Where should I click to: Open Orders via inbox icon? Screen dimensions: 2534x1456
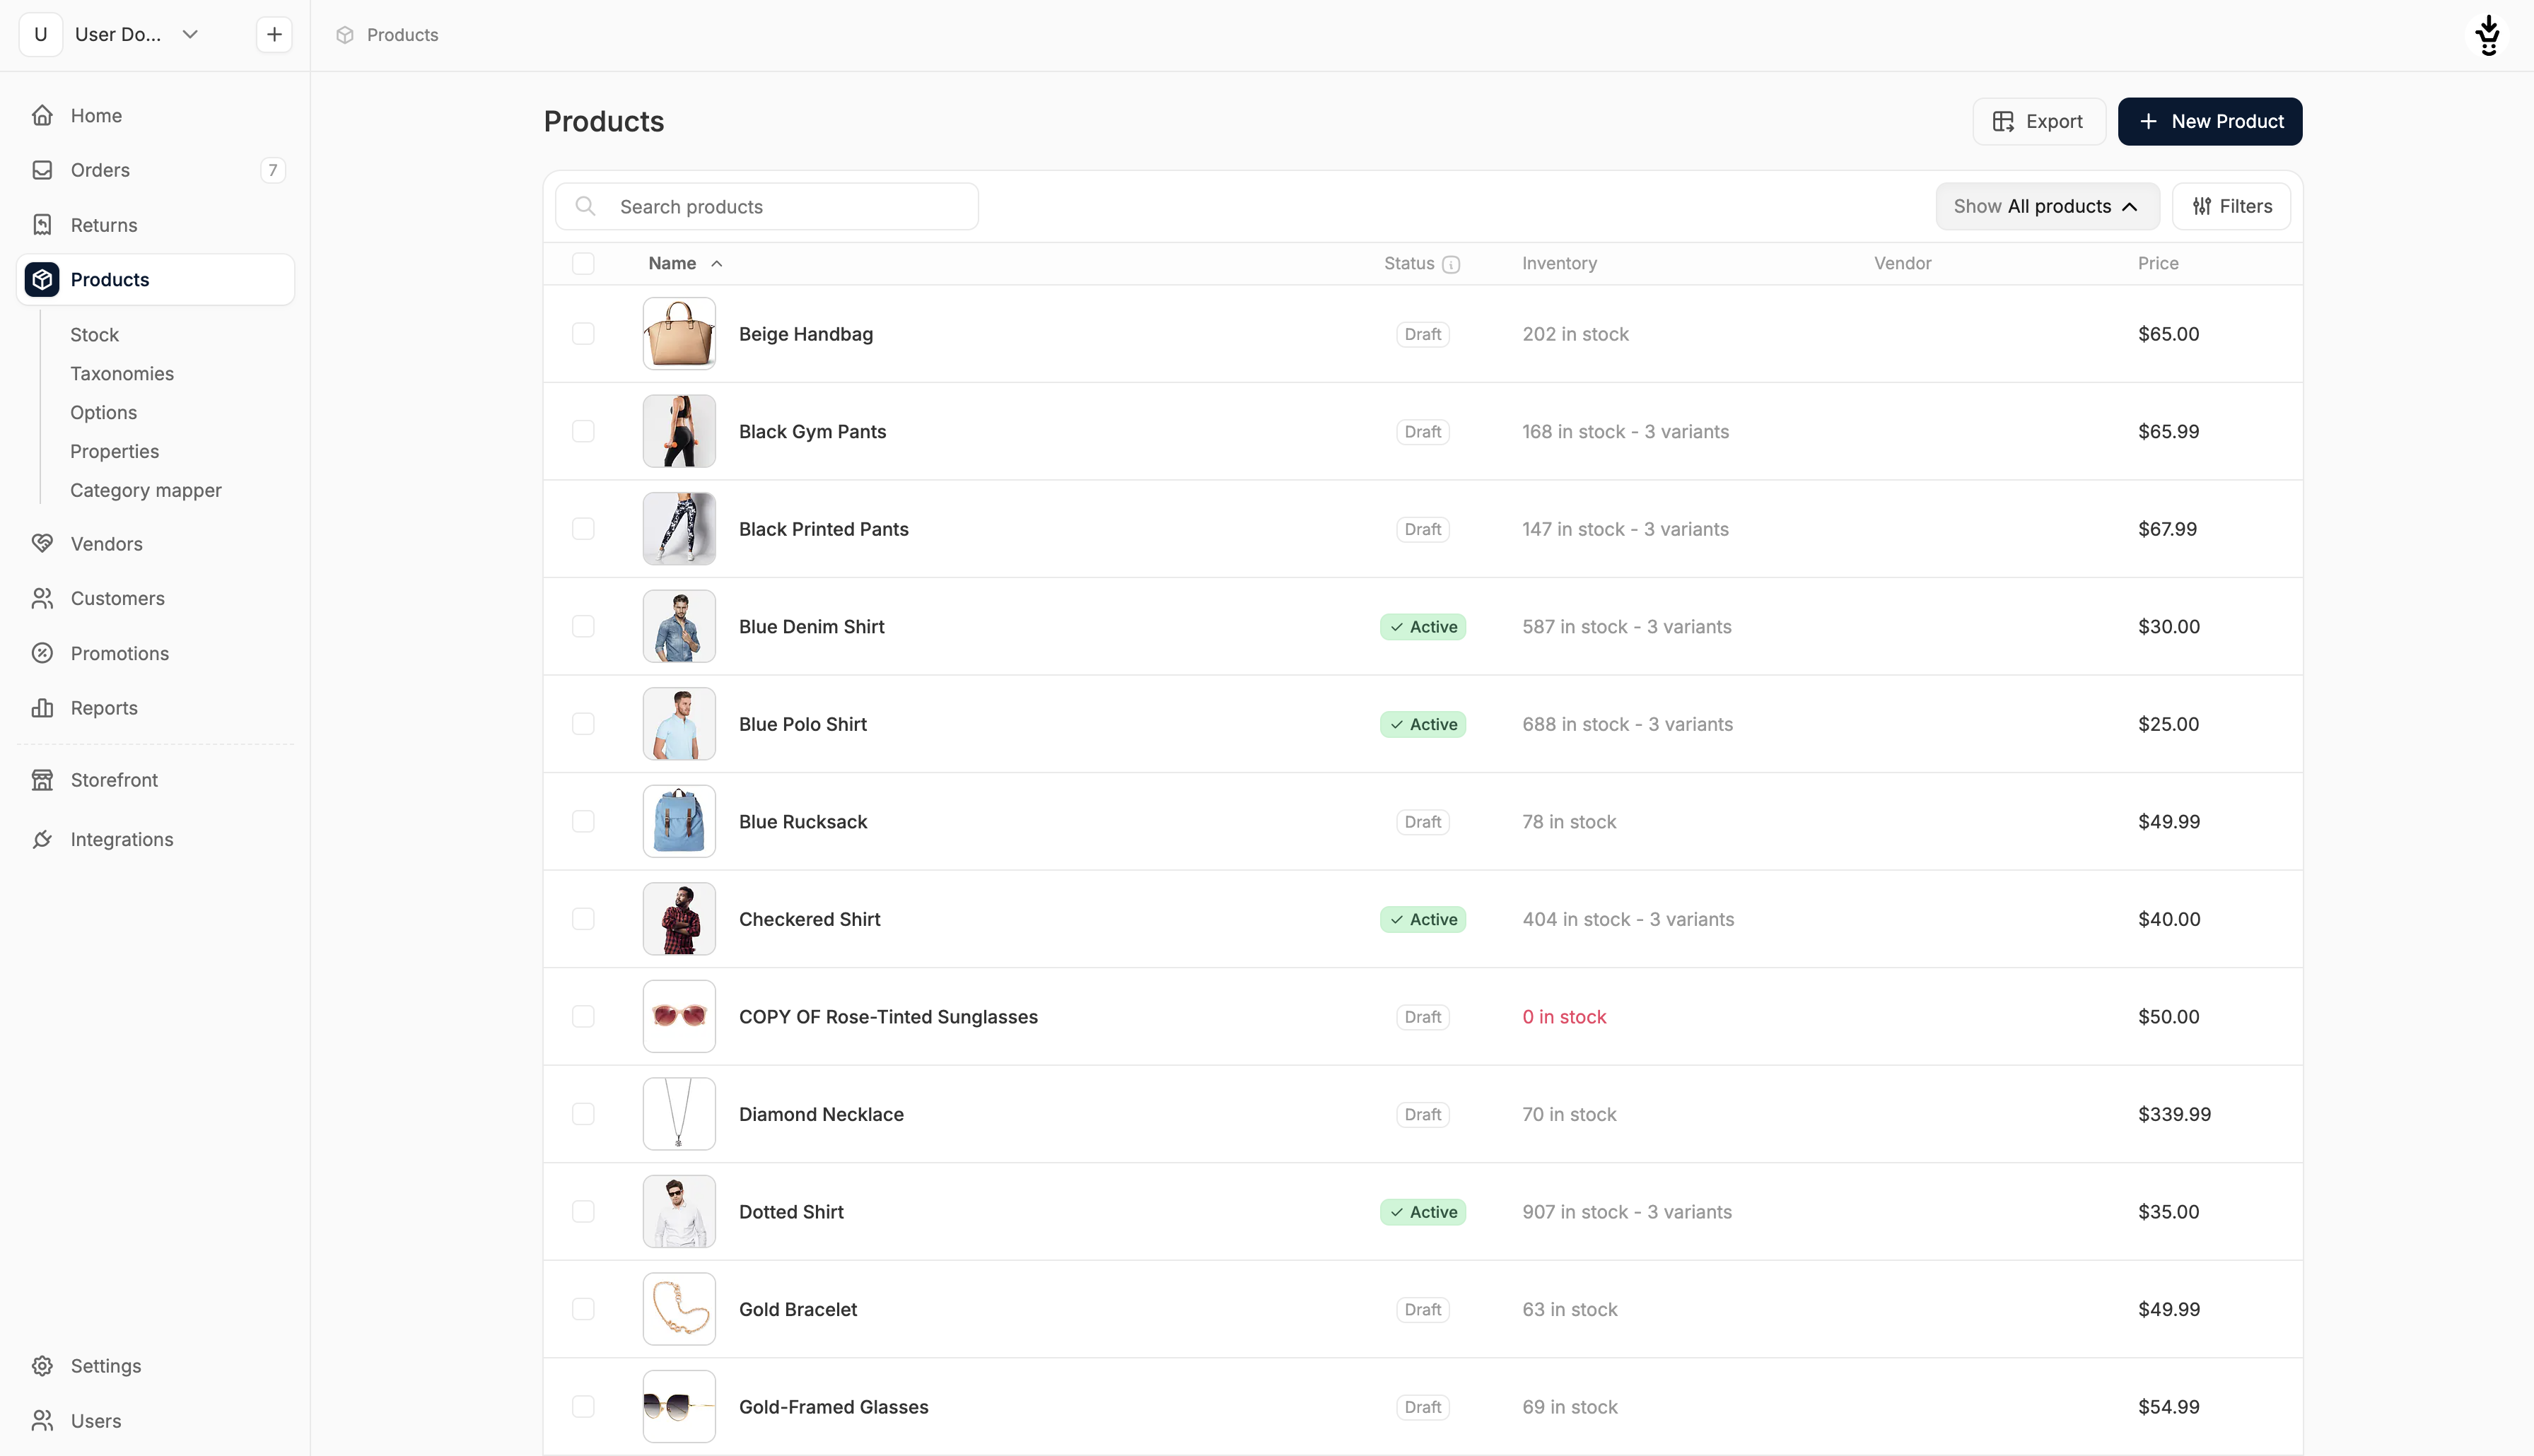42,170
